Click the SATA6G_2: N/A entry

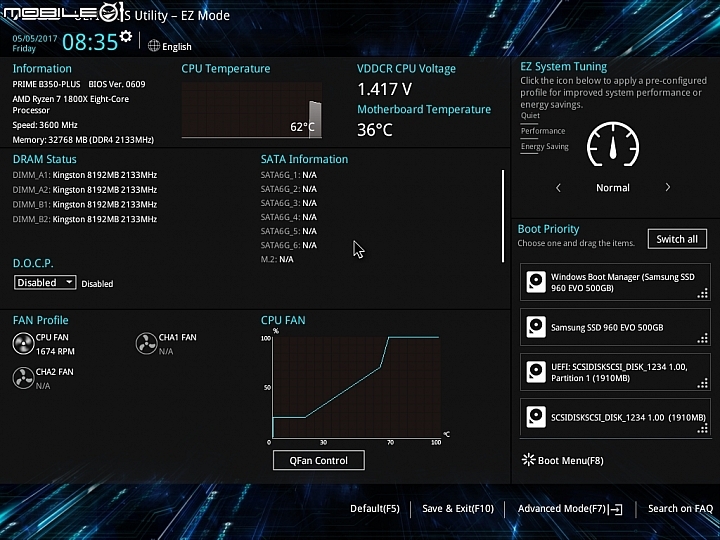coord(288,189)
